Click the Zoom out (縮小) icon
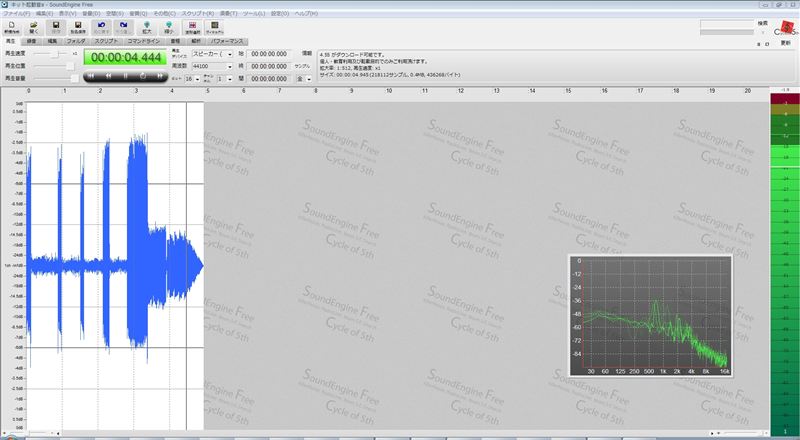 [x=169, y=27]
